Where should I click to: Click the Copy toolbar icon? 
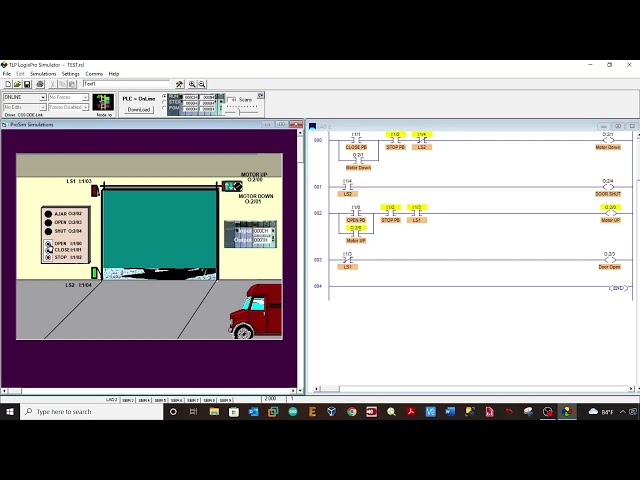[x=62, y=84]
